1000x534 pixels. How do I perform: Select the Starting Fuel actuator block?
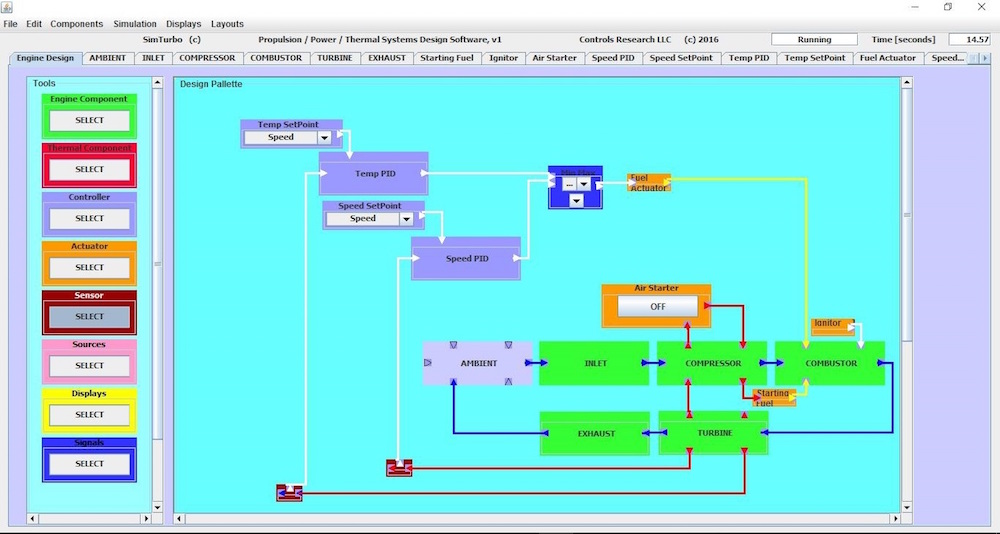pyautogui.click(x=774, y=398)
